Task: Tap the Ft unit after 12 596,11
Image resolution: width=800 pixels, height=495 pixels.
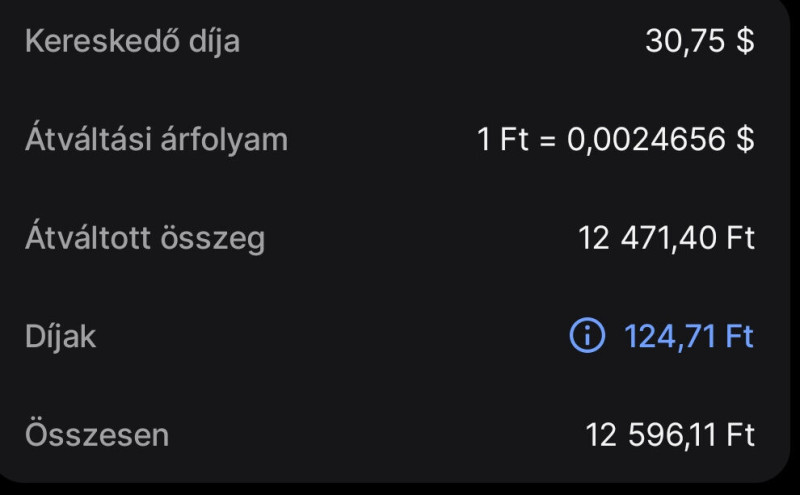Action: pyautogui.click(x=739, y=435)
